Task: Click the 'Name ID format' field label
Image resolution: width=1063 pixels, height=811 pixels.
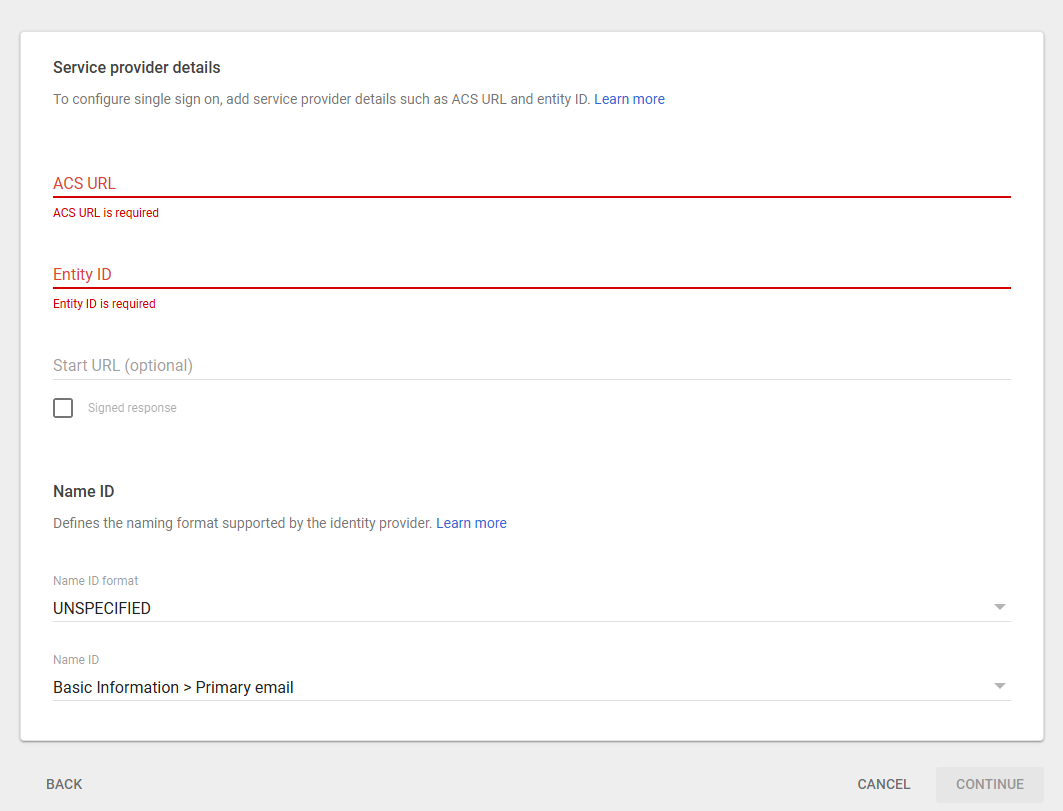Action: point(95,581)
